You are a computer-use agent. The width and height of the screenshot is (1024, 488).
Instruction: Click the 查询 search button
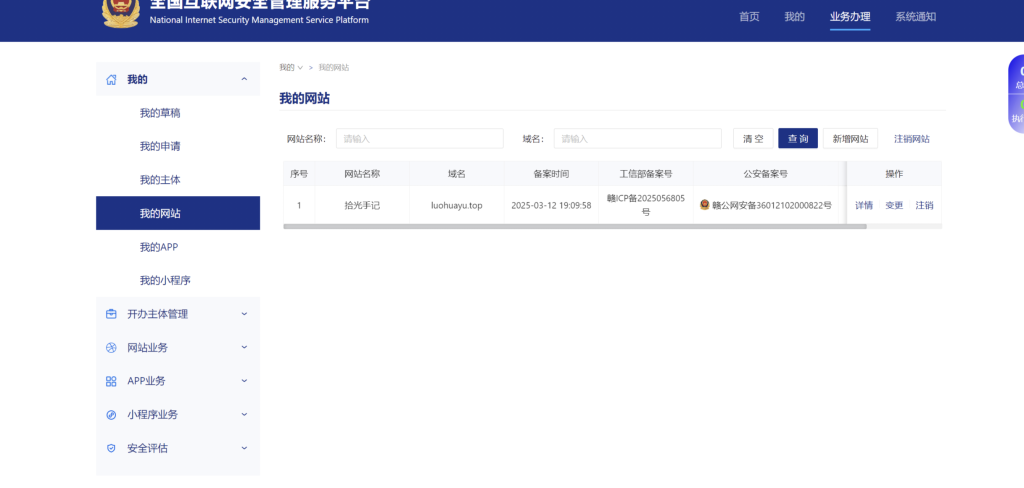[x=798, y=139]
